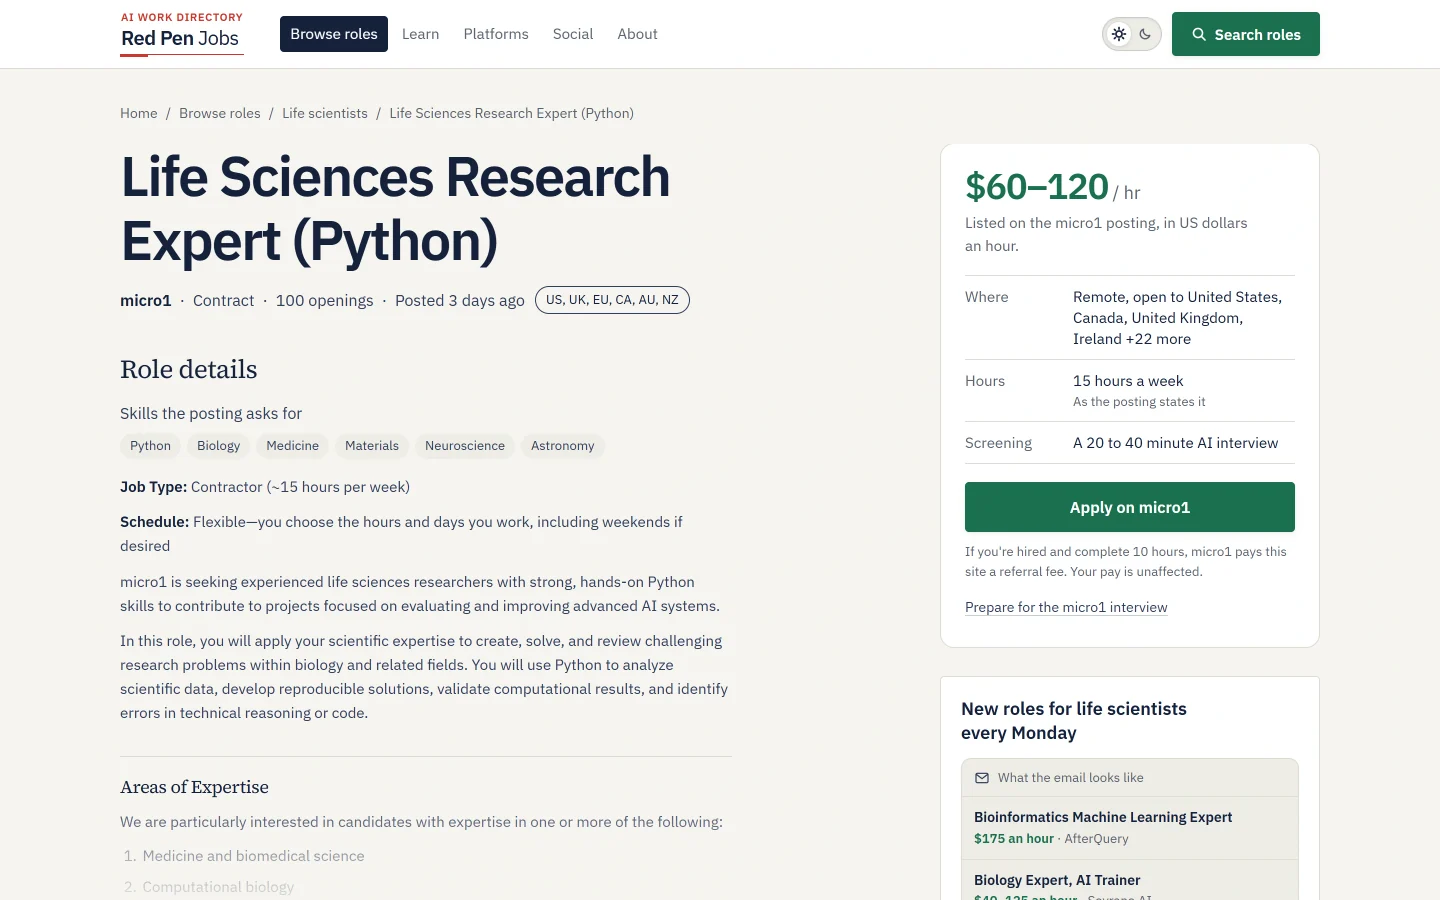The height and width of the screenshot is (900, 1440).
Task: Switch to dark mode moon icon
Action: [1145, 34]
